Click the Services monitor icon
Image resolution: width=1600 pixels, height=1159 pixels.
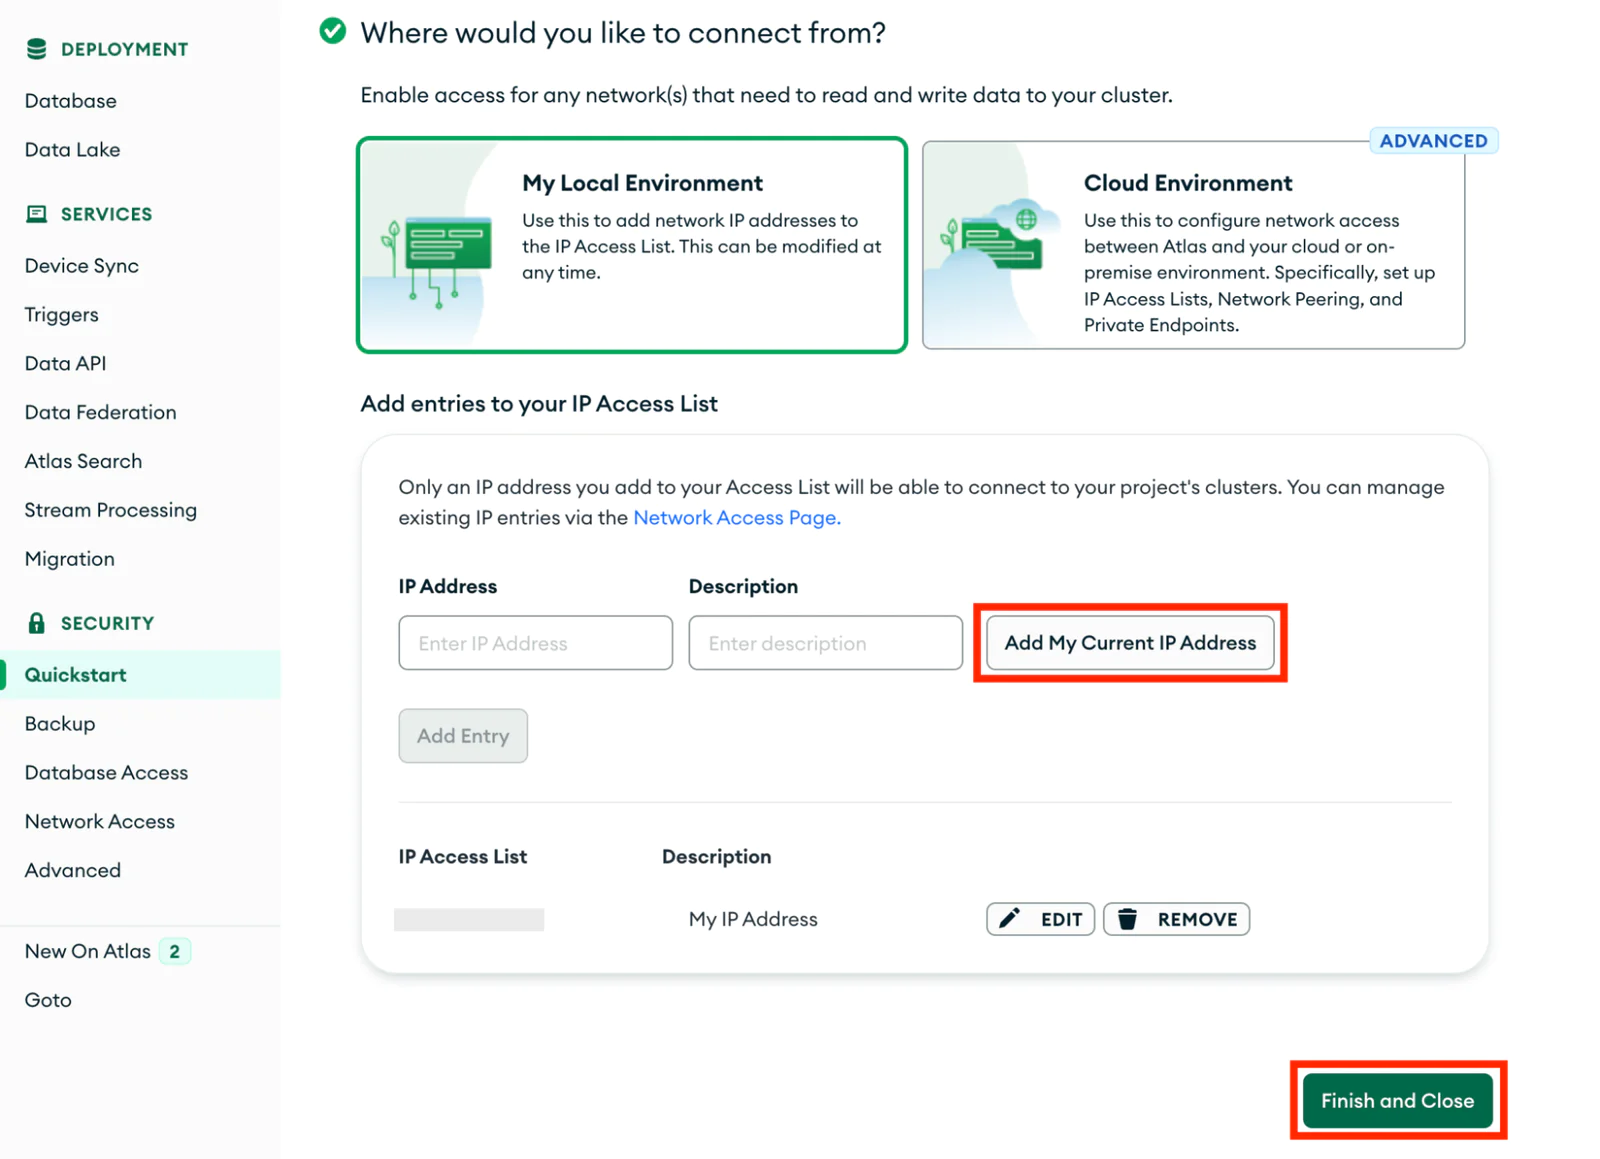[37, 214]
